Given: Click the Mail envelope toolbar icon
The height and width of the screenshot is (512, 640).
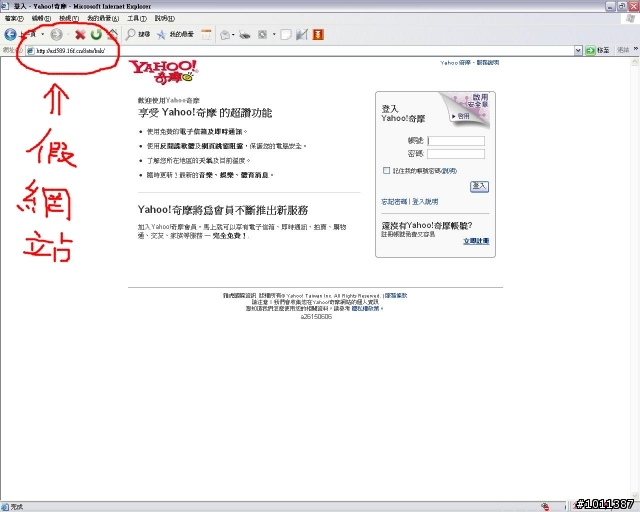Looking at the screenshot, I should click(225, 35).
